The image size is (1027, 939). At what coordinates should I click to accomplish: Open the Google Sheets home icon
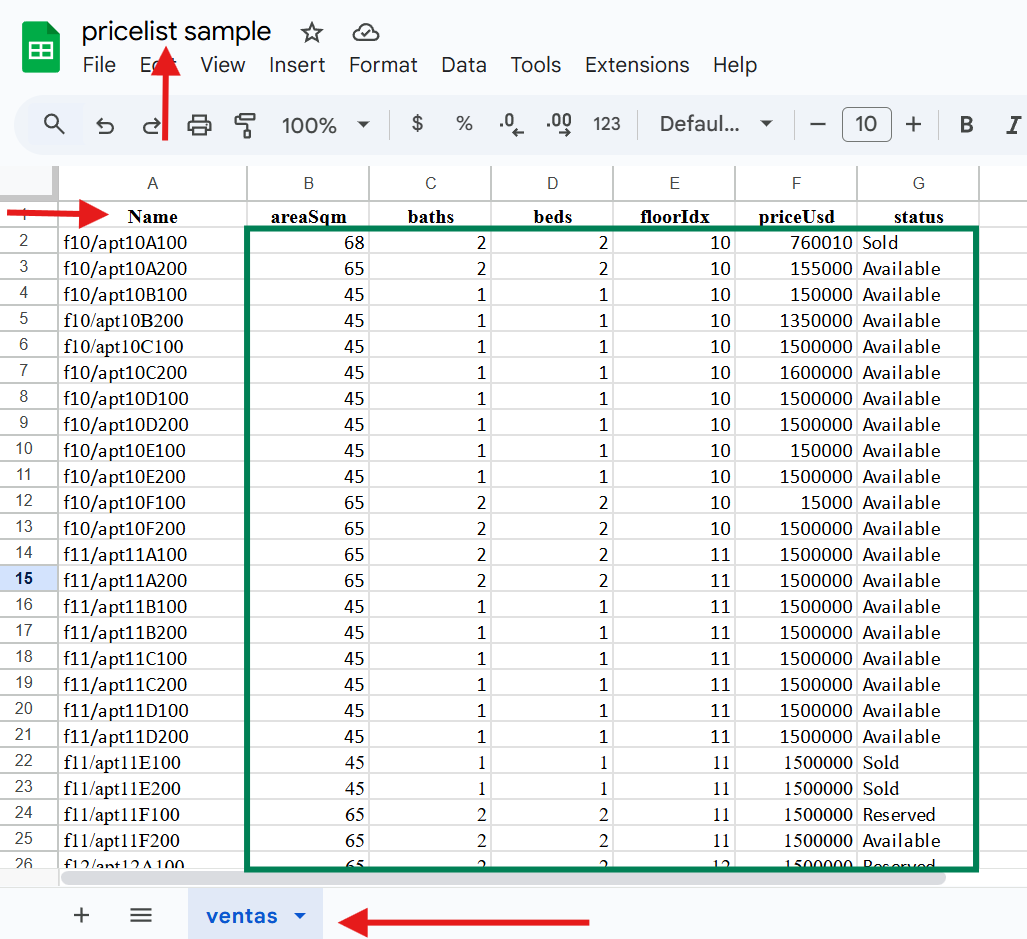41,46
